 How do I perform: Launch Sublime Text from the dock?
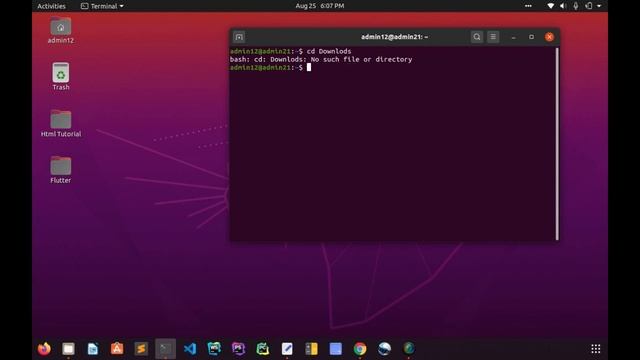141,349
